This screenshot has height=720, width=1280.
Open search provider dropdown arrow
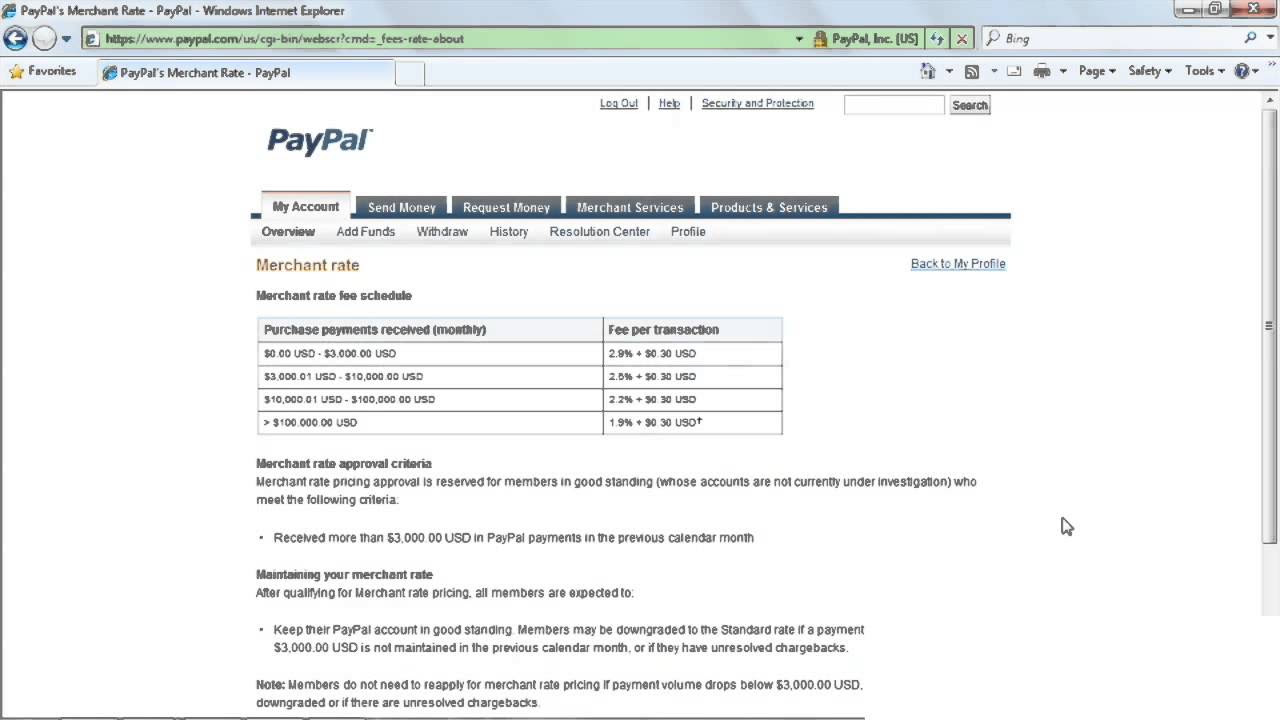pos(1270,39)
